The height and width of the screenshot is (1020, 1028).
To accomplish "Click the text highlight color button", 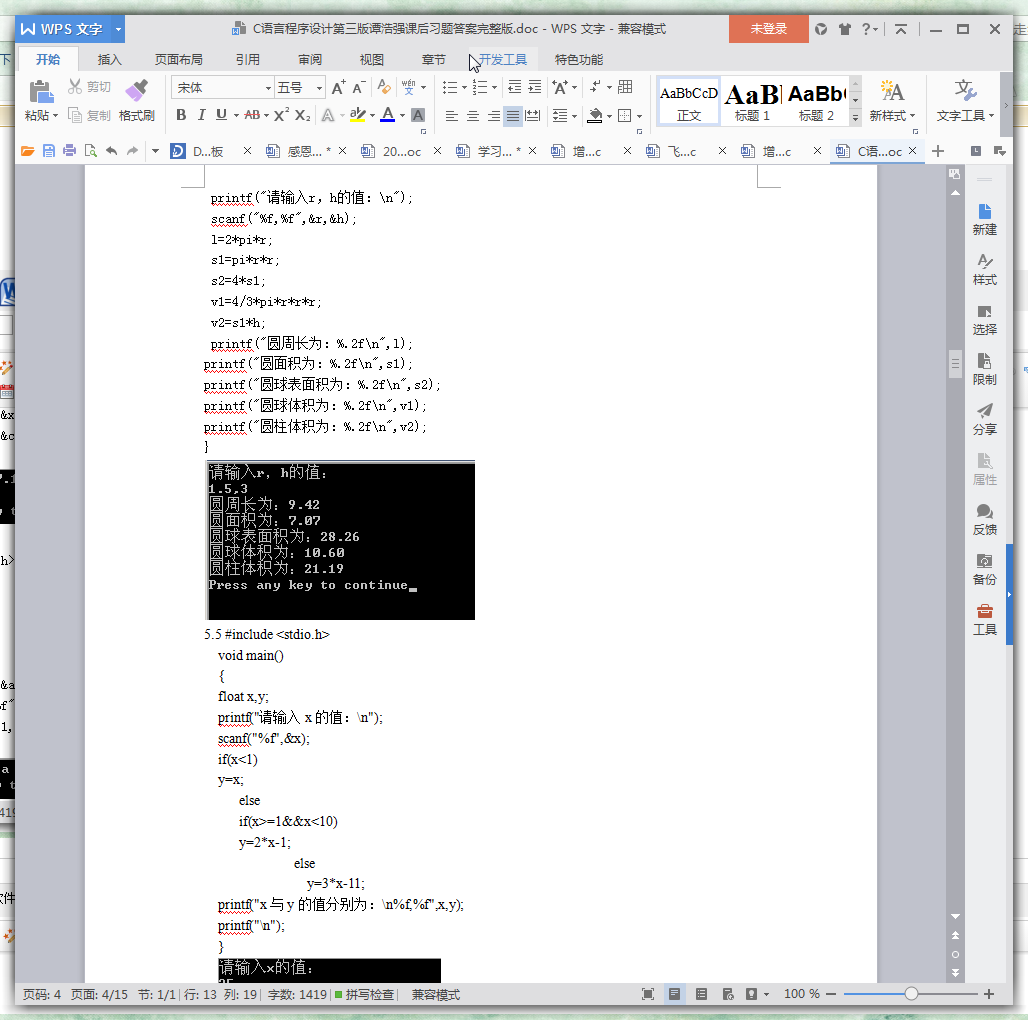I will [x=357, y=115].
